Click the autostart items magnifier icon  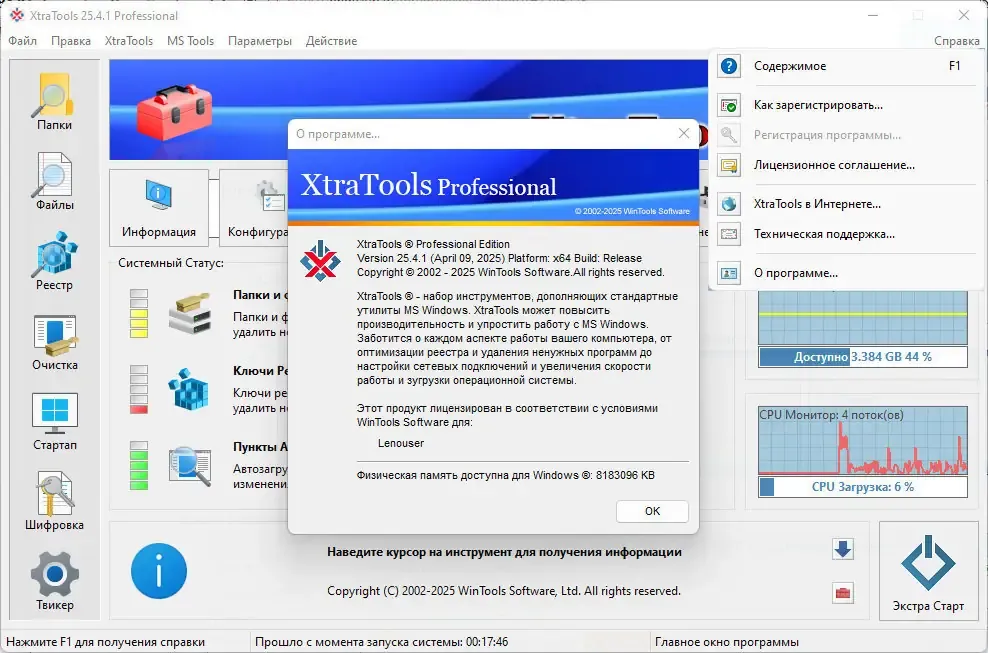click(x=189, y=466)
